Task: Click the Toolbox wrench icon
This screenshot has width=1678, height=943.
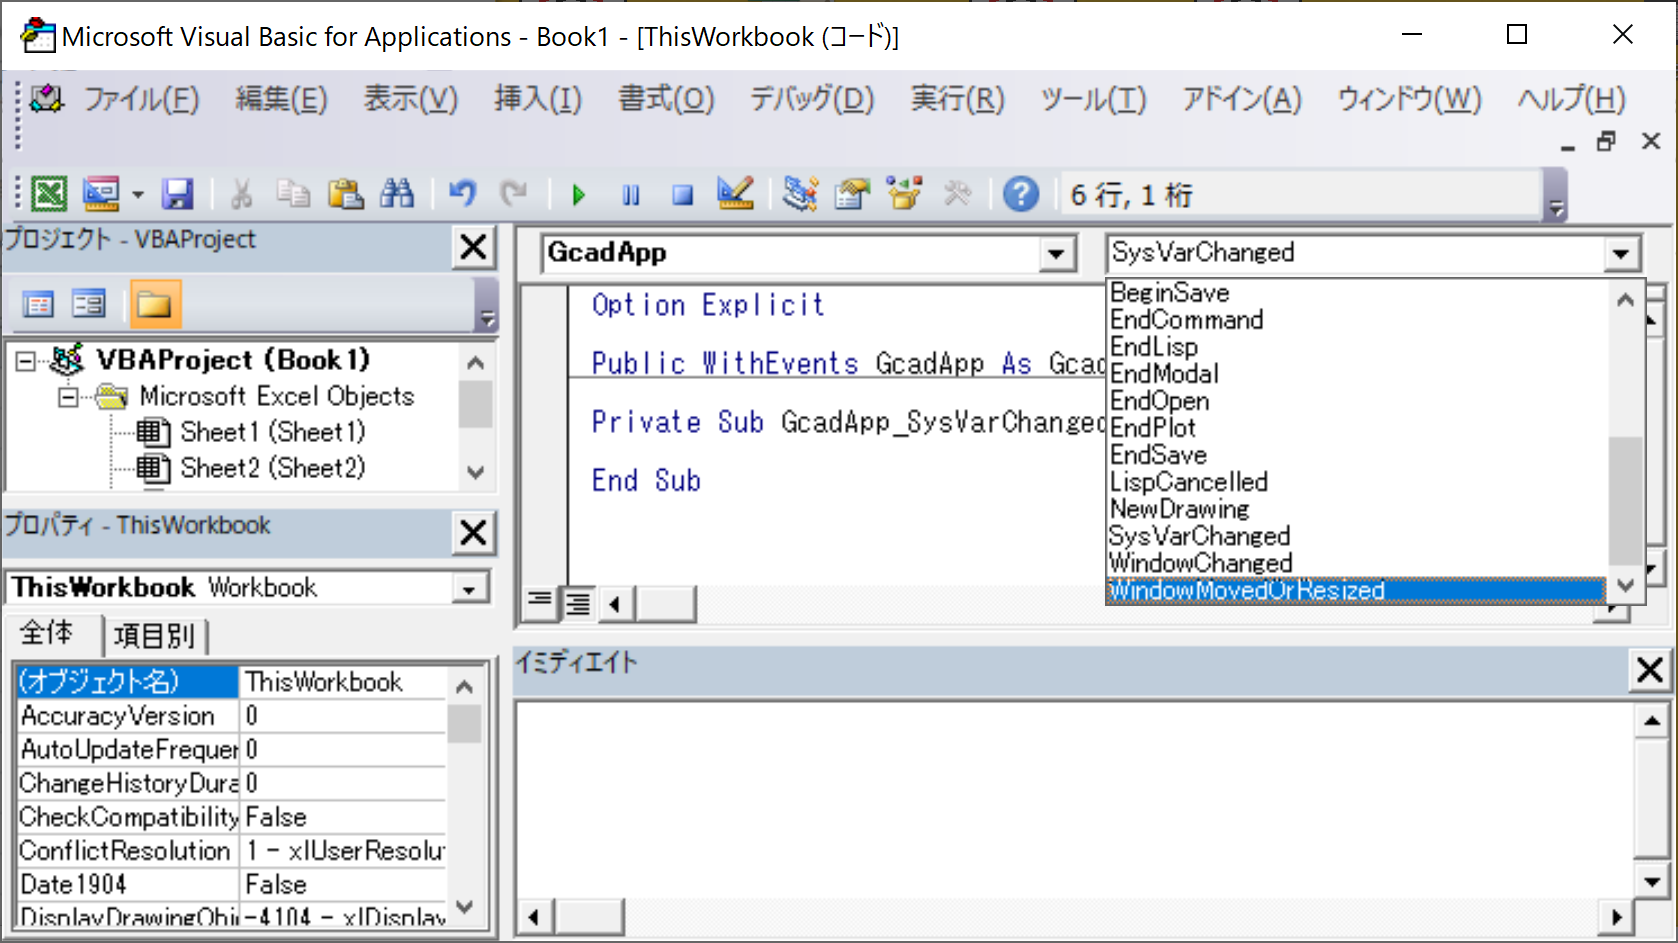Action: click(x=957, y=193)
